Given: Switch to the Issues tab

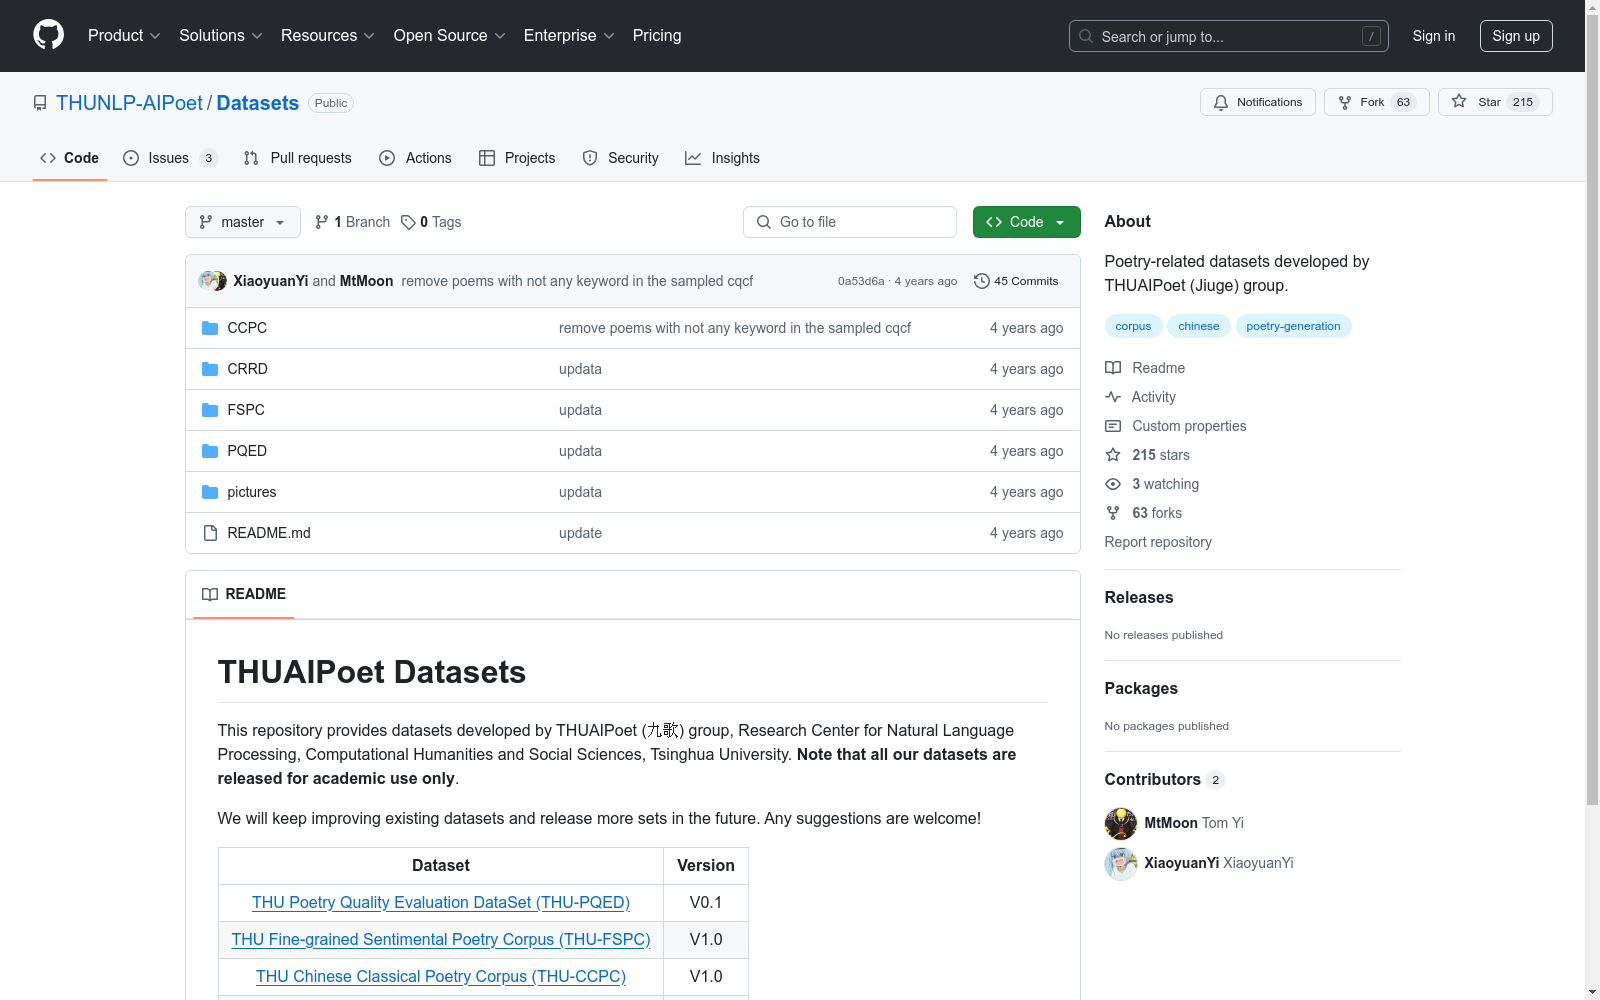Looking at the screenshot, I should [x=169, y=158].
